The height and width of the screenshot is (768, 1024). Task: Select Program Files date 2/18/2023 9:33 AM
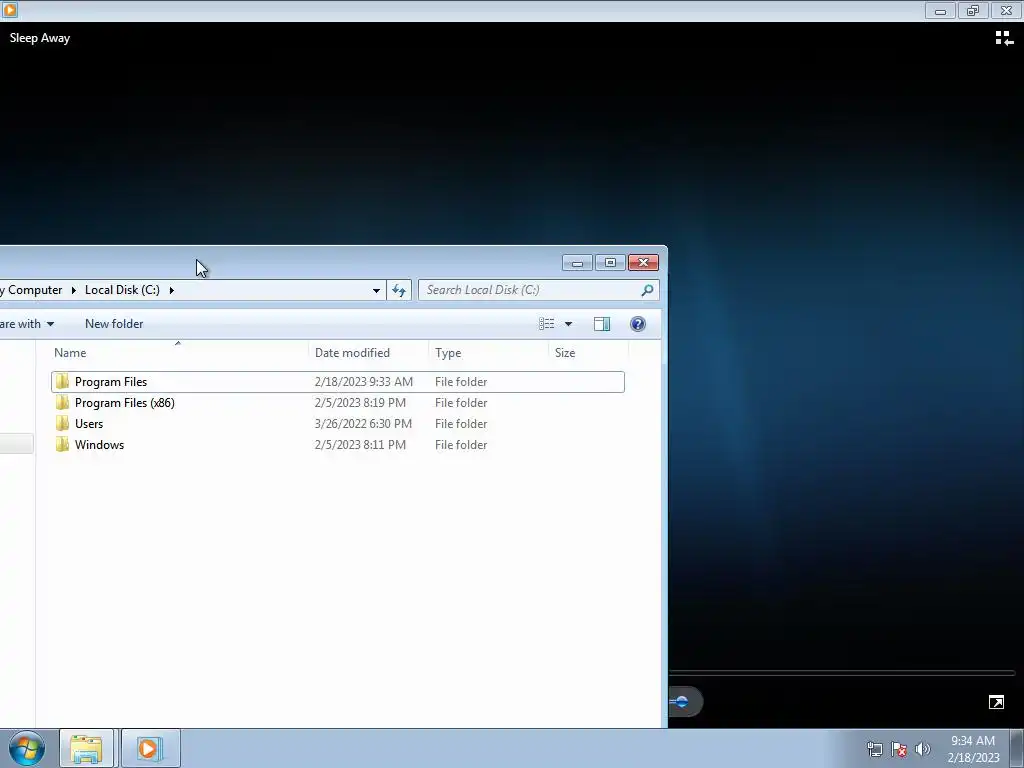click(x=364, y=381)
